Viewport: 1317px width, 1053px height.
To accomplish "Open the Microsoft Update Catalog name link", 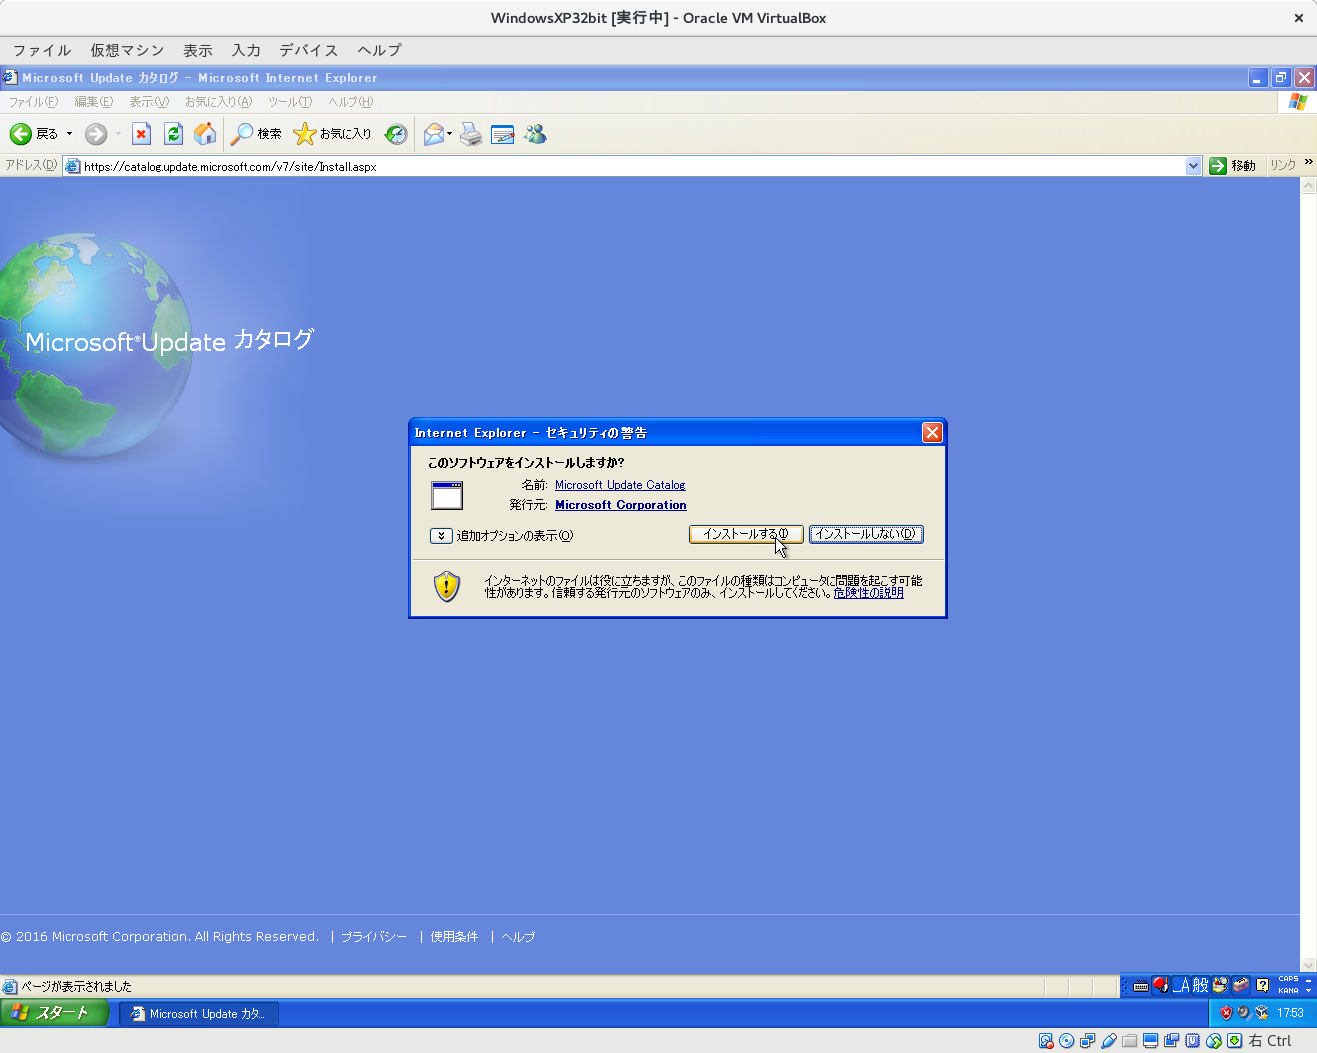I will (620, 485).
